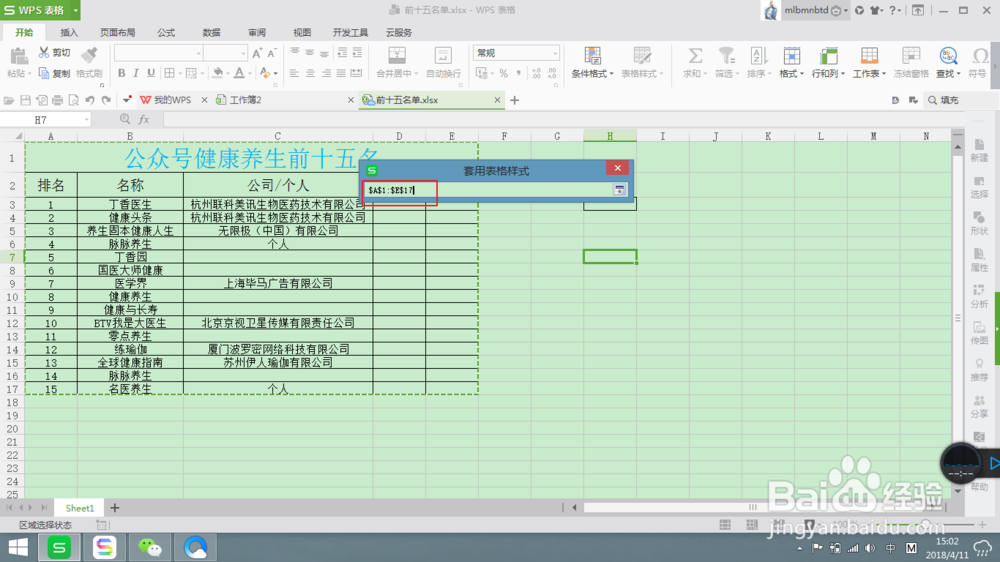The image size is (1000, 562).
Task: Open the font name combo box
Action: pos(159,53)
